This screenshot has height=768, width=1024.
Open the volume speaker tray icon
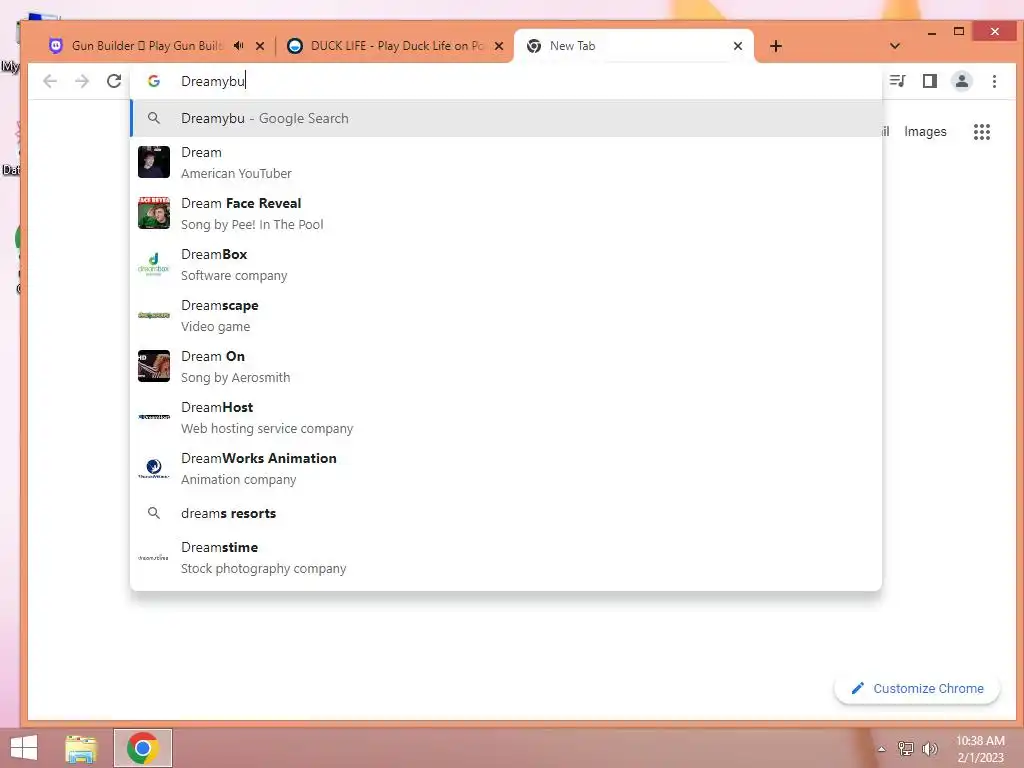(x=929, y=748)
